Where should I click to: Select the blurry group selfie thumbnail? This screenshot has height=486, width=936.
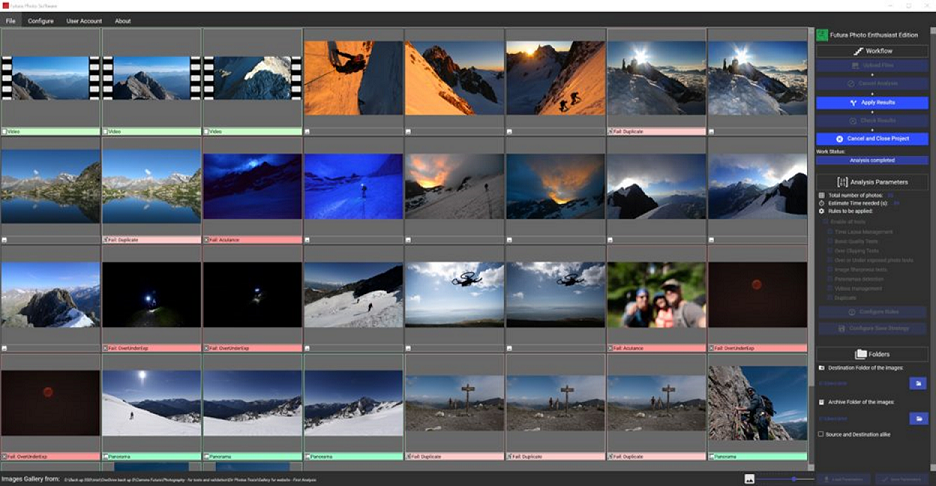(656, 295)
